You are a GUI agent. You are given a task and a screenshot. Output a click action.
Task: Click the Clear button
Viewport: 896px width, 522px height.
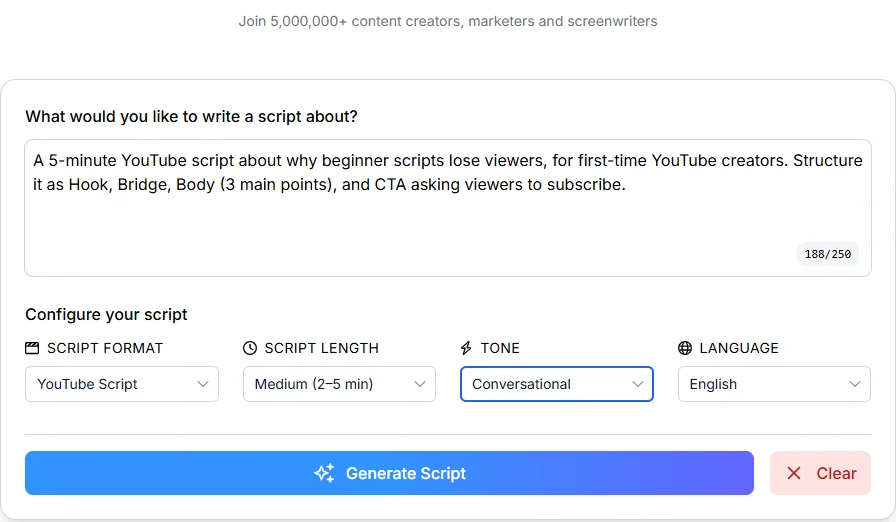coord(820,473)
